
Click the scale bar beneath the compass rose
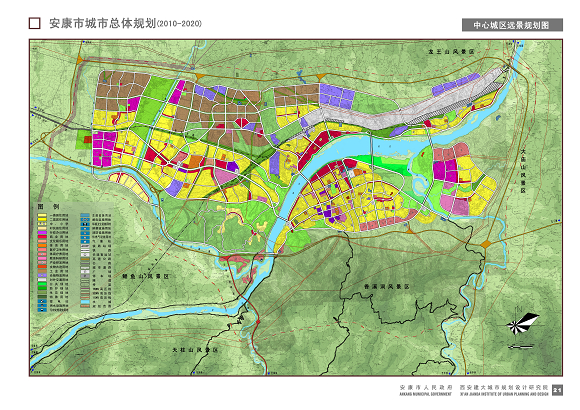coord(521,347)
